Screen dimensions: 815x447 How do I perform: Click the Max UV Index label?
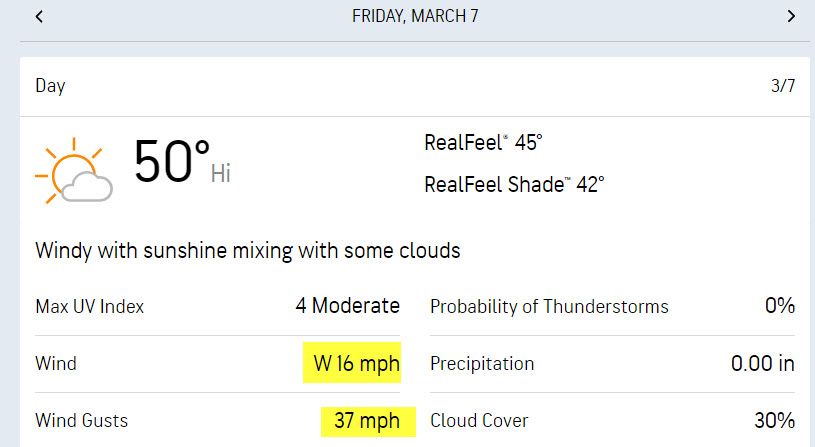tap(89, 307)
